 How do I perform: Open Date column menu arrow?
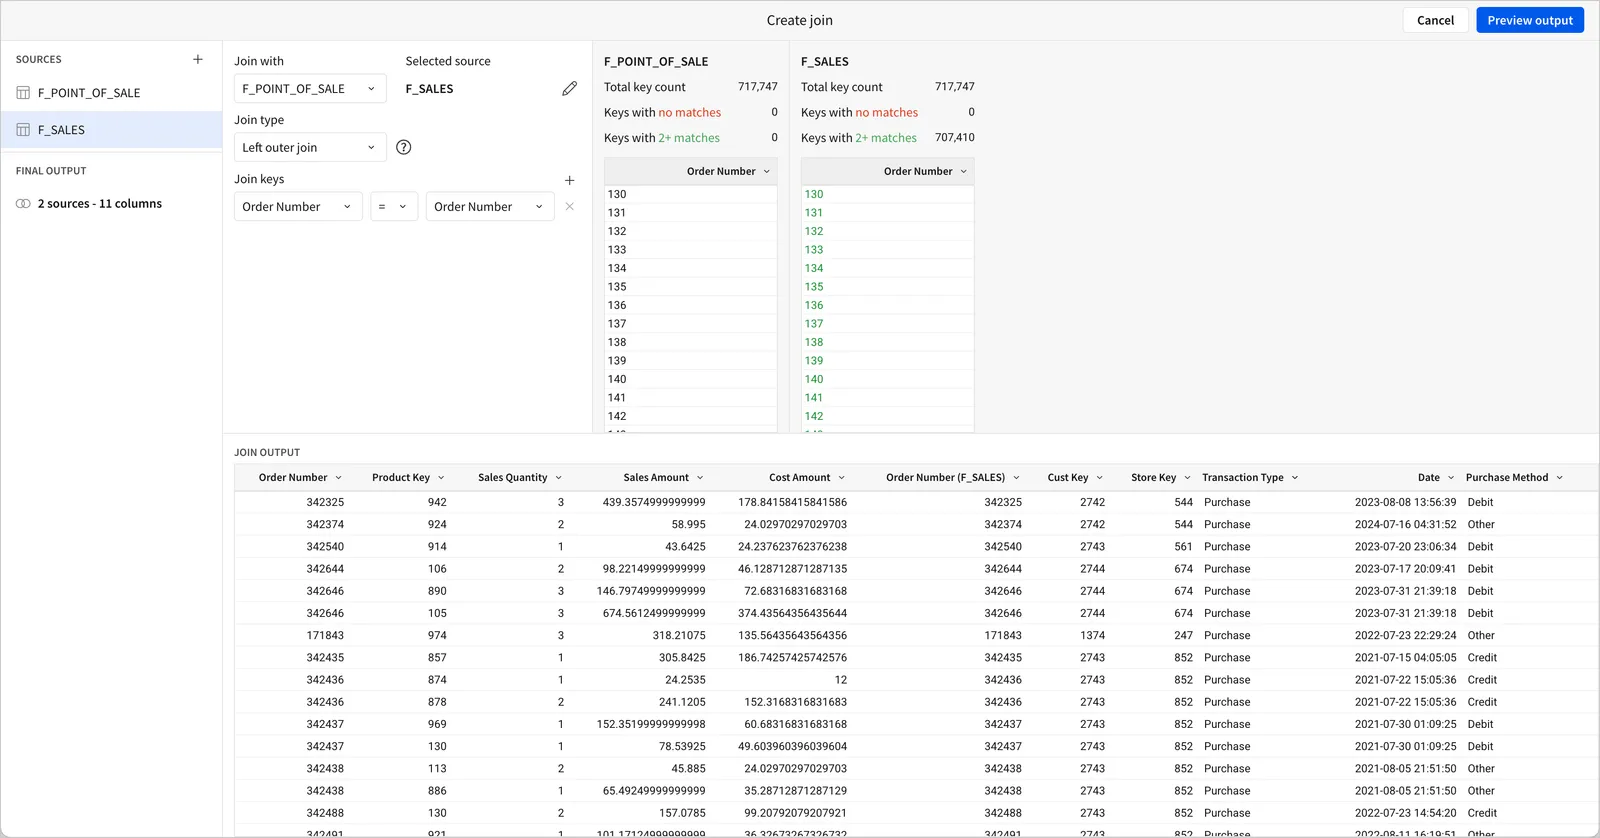pyautogui.click(x=1451, y=478)
